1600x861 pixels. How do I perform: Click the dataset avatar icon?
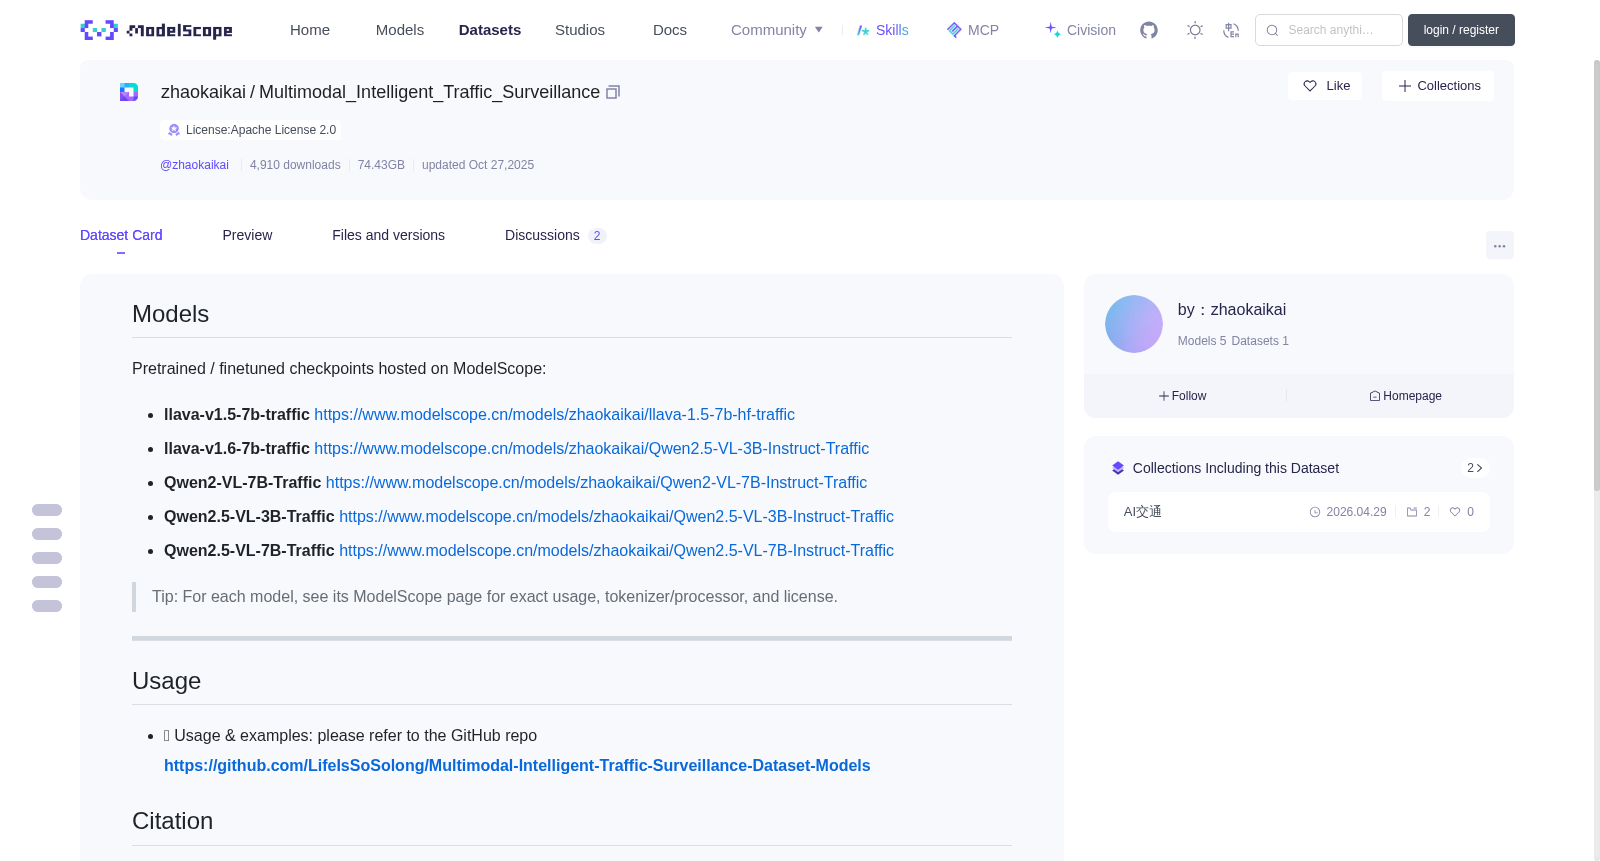[129, 92]
